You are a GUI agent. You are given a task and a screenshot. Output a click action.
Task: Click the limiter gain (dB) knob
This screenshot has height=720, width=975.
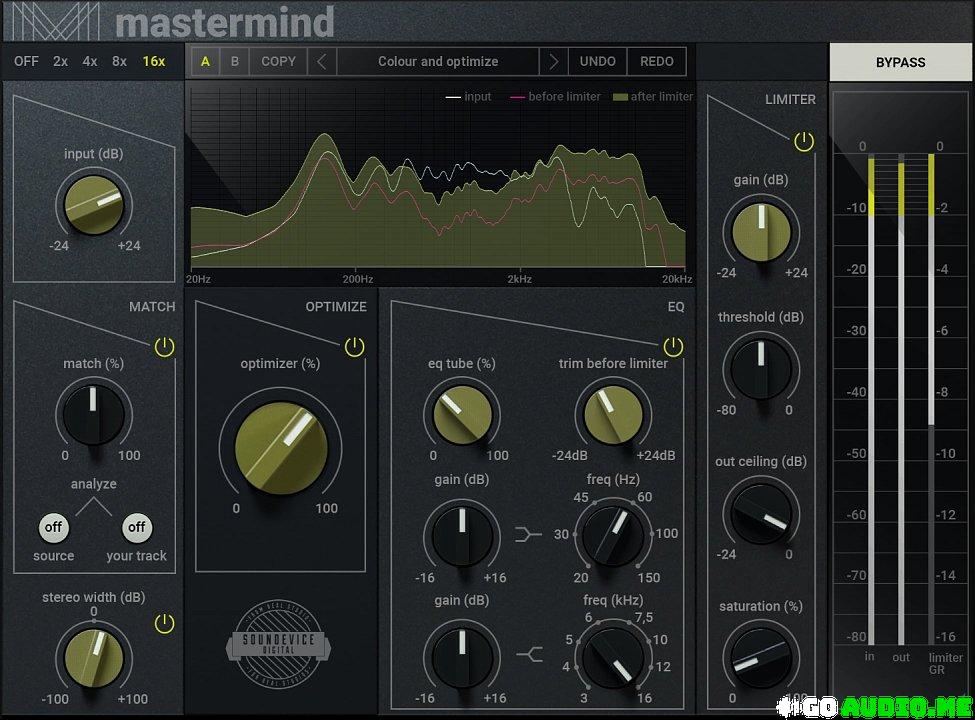coord(761,232)
